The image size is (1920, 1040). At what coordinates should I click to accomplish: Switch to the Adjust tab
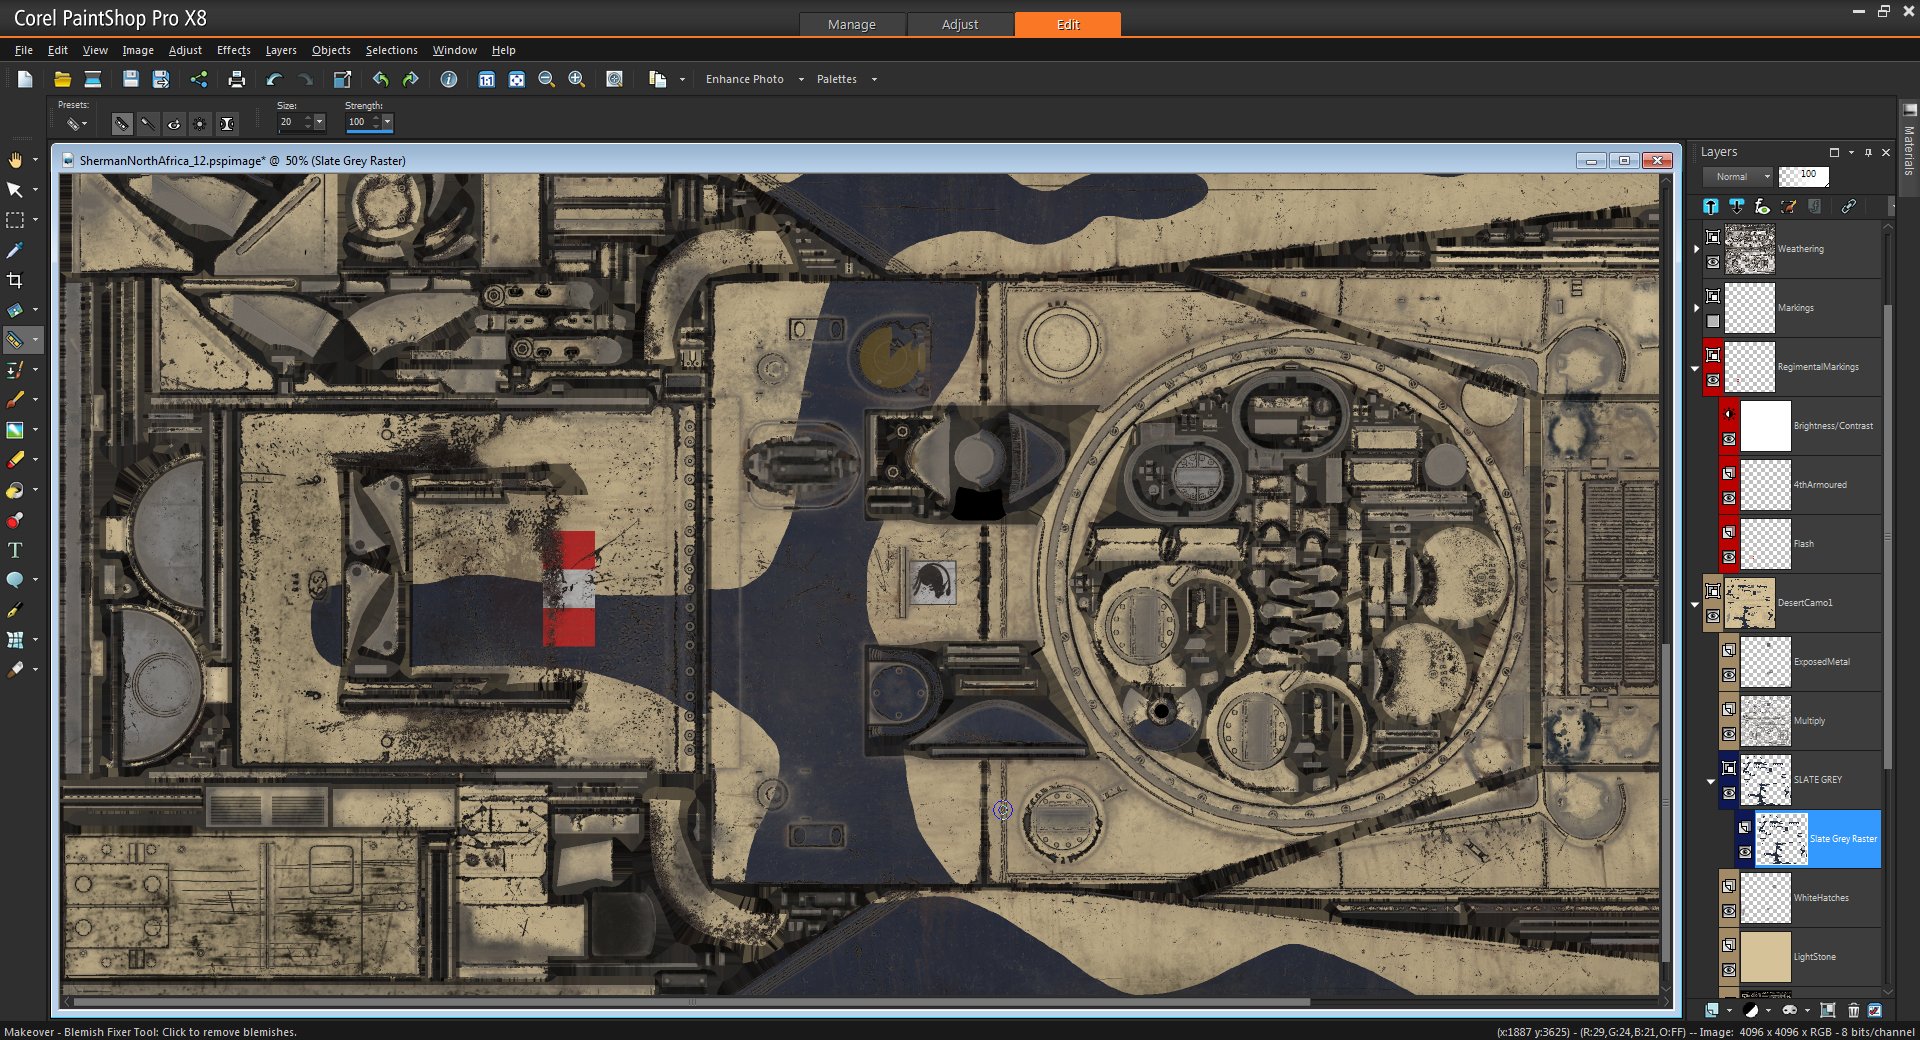pos(960,24)
